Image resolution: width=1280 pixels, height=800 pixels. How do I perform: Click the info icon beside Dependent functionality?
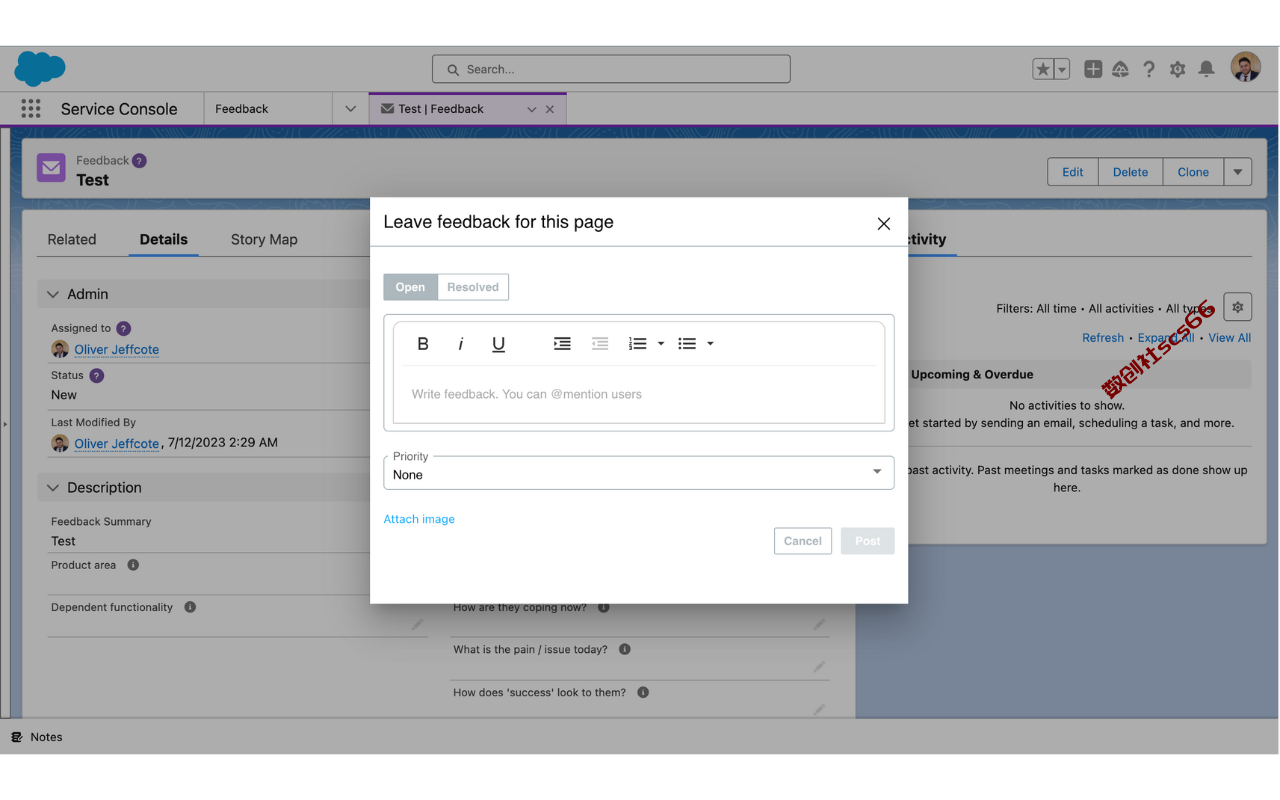(190, 607)
